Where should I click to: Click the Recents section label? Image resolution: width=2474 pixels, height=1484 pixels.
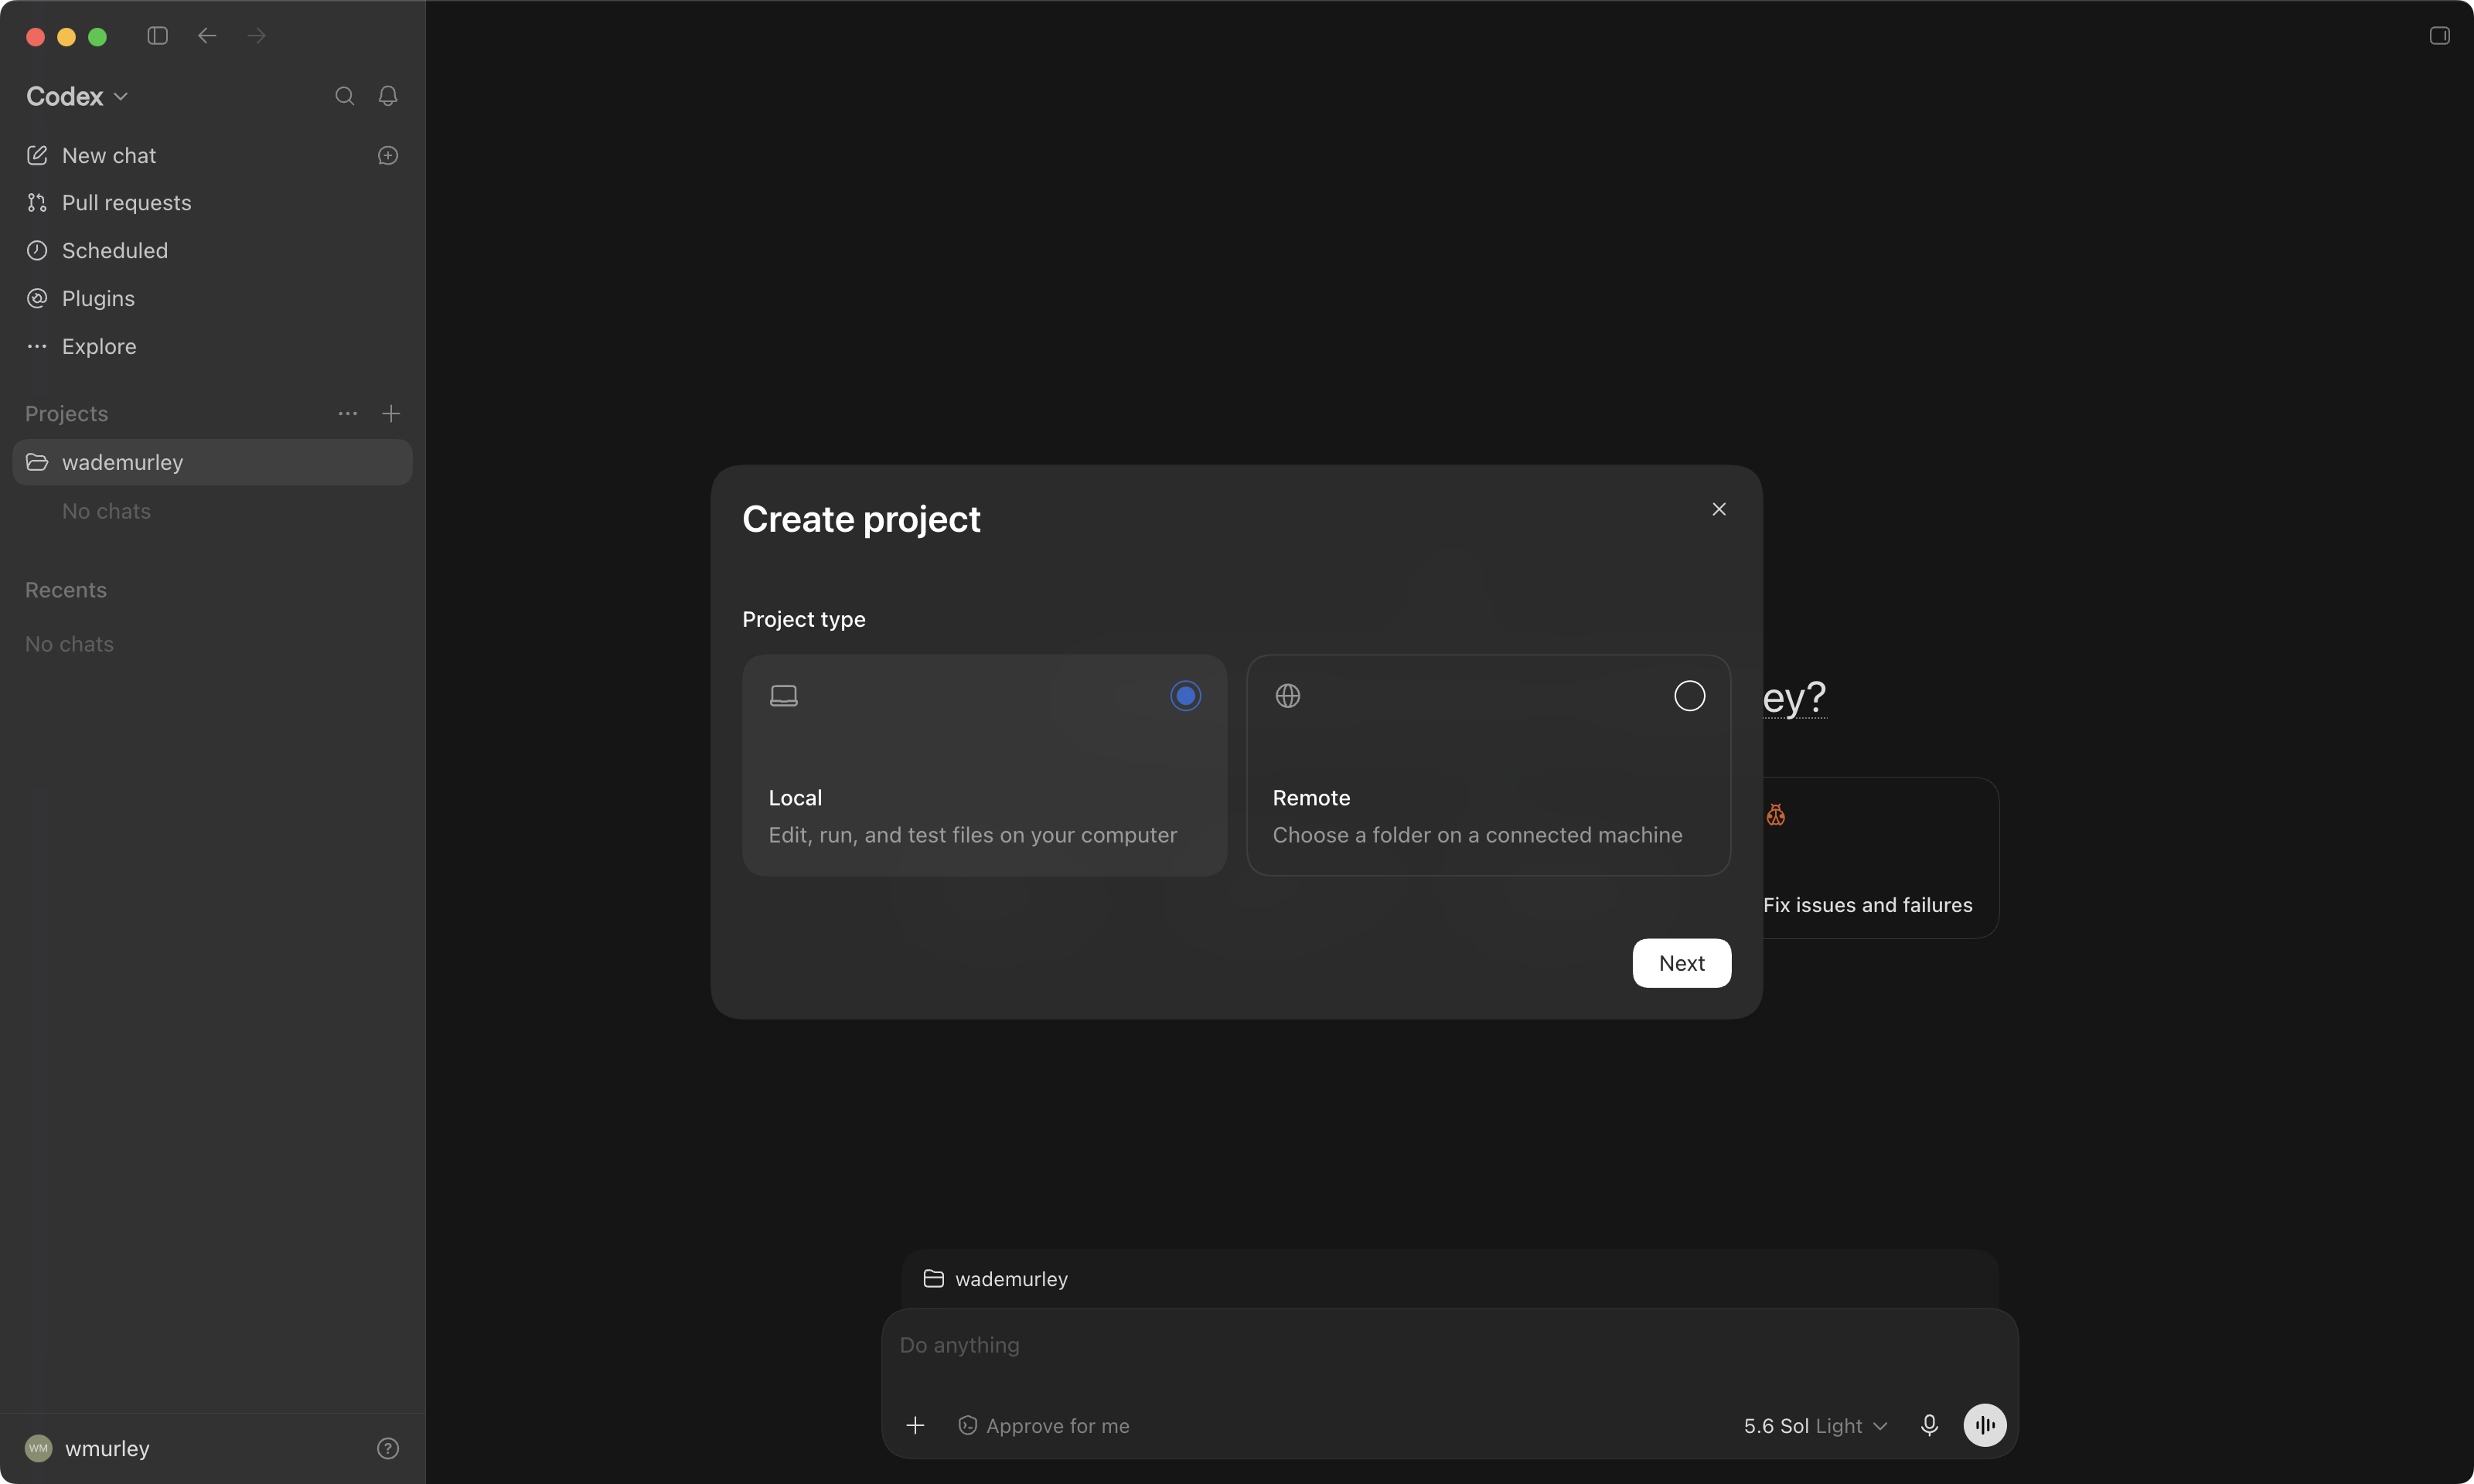coord(66,590)
